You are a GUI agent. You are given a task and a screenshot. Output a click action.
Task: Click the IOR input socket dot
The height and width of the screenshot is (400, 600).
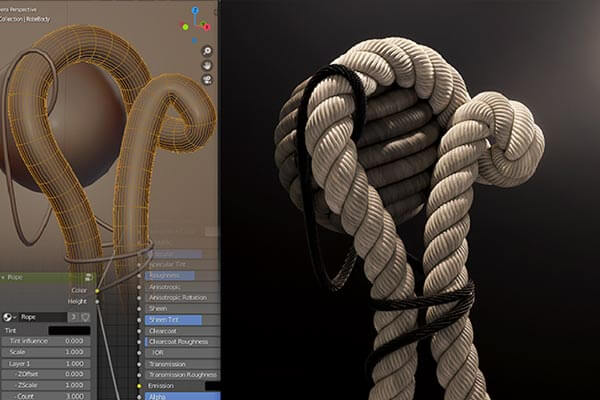tap(139, 353)
